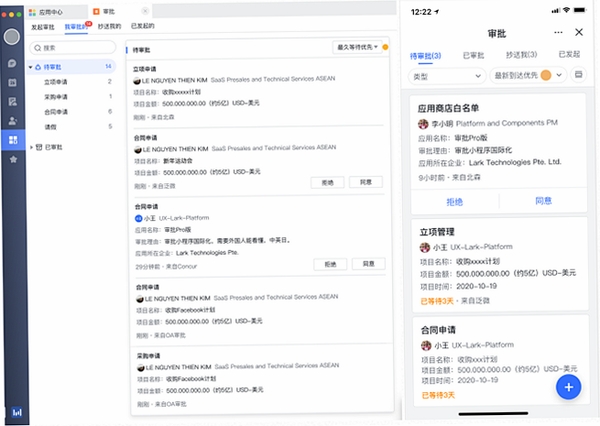Click the 待审批 folder icon in tree
This screenshot has width=600, height=426.
(x=38, y=67)
